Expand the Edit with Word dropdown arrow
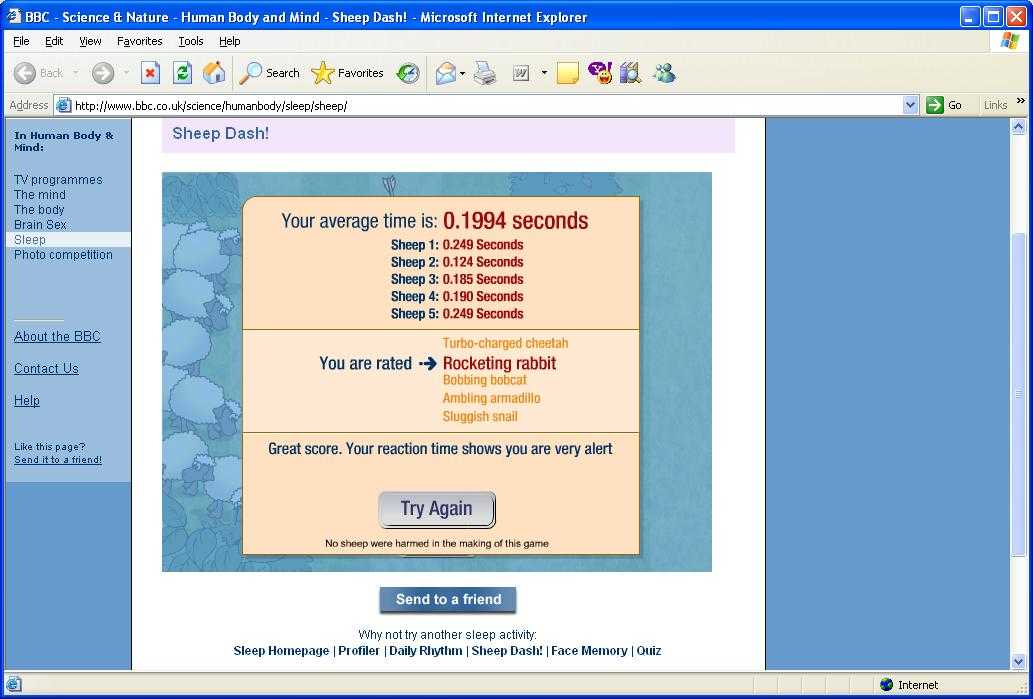 544,73
